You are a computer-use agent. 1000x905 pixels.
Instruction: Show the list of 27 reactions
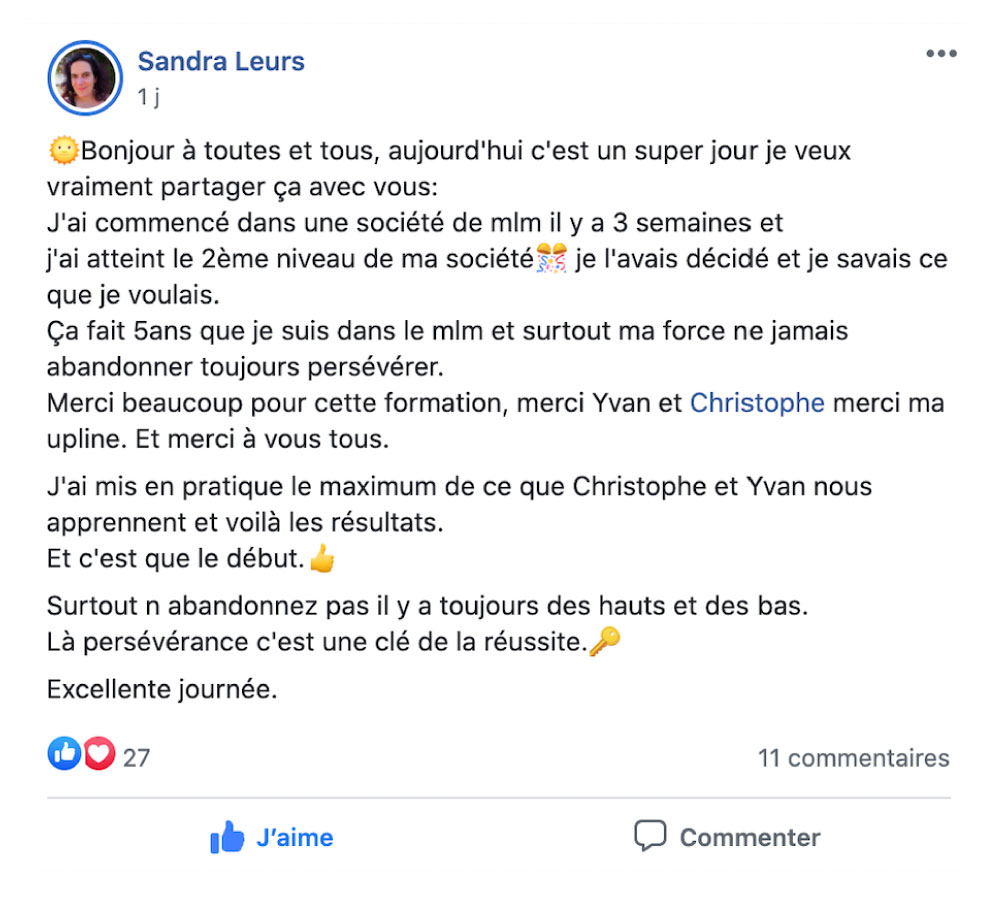pyautogui.click(x=136, y=758)
